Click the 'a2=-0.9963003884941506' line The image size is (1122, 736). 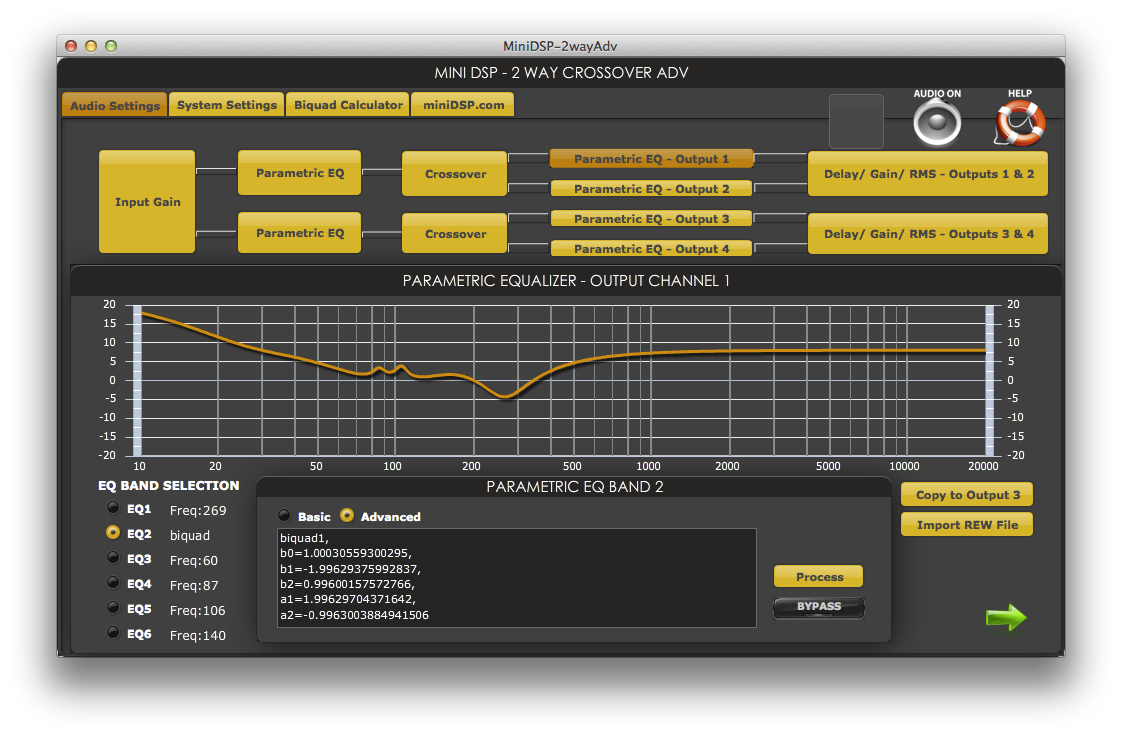(x=354, y=615)
